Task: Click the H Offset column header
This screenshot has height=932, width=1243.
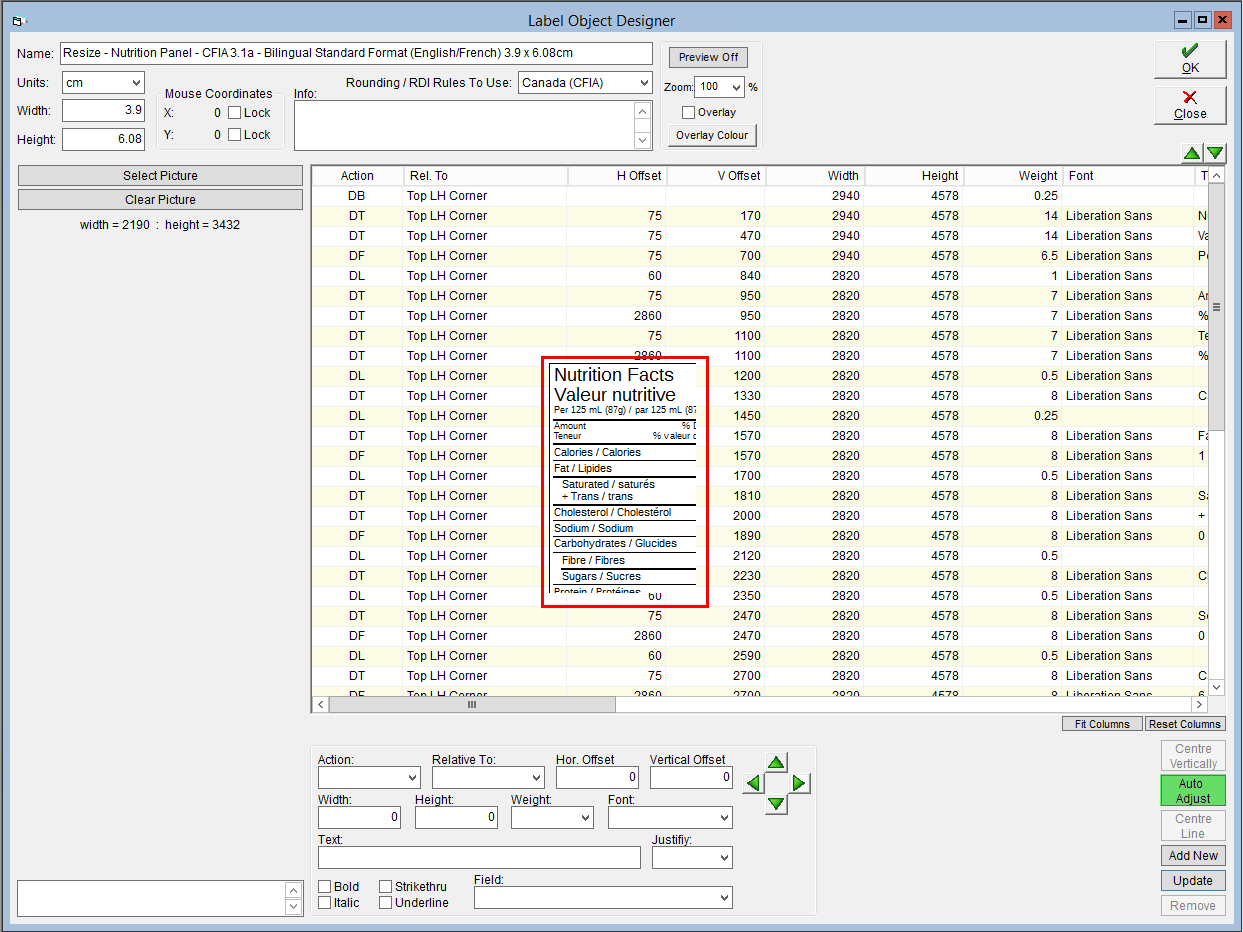Action: click(617, 176)
